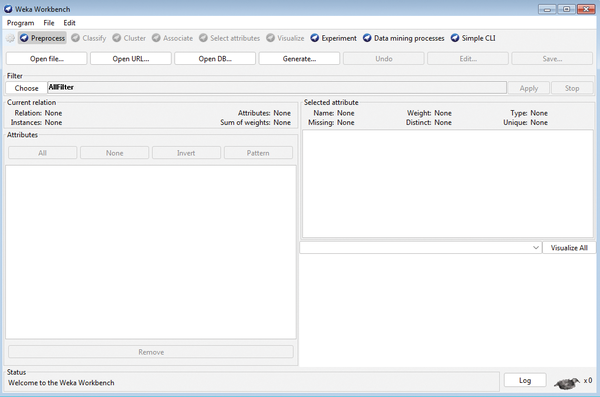Click the Open DB... button

coord(215,59)
